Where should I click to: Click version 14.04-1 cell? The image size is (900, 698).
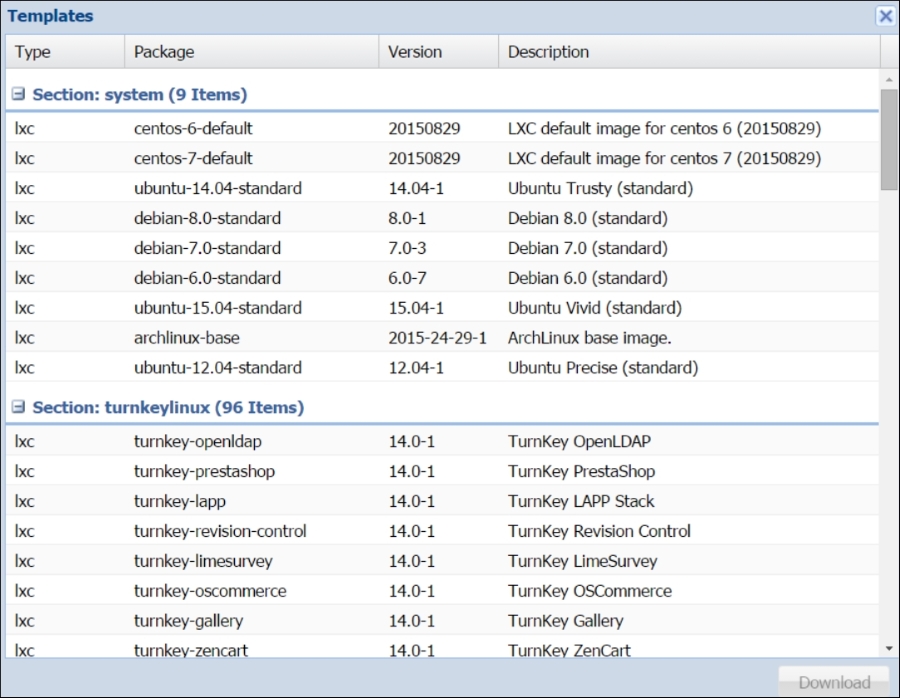416,188
